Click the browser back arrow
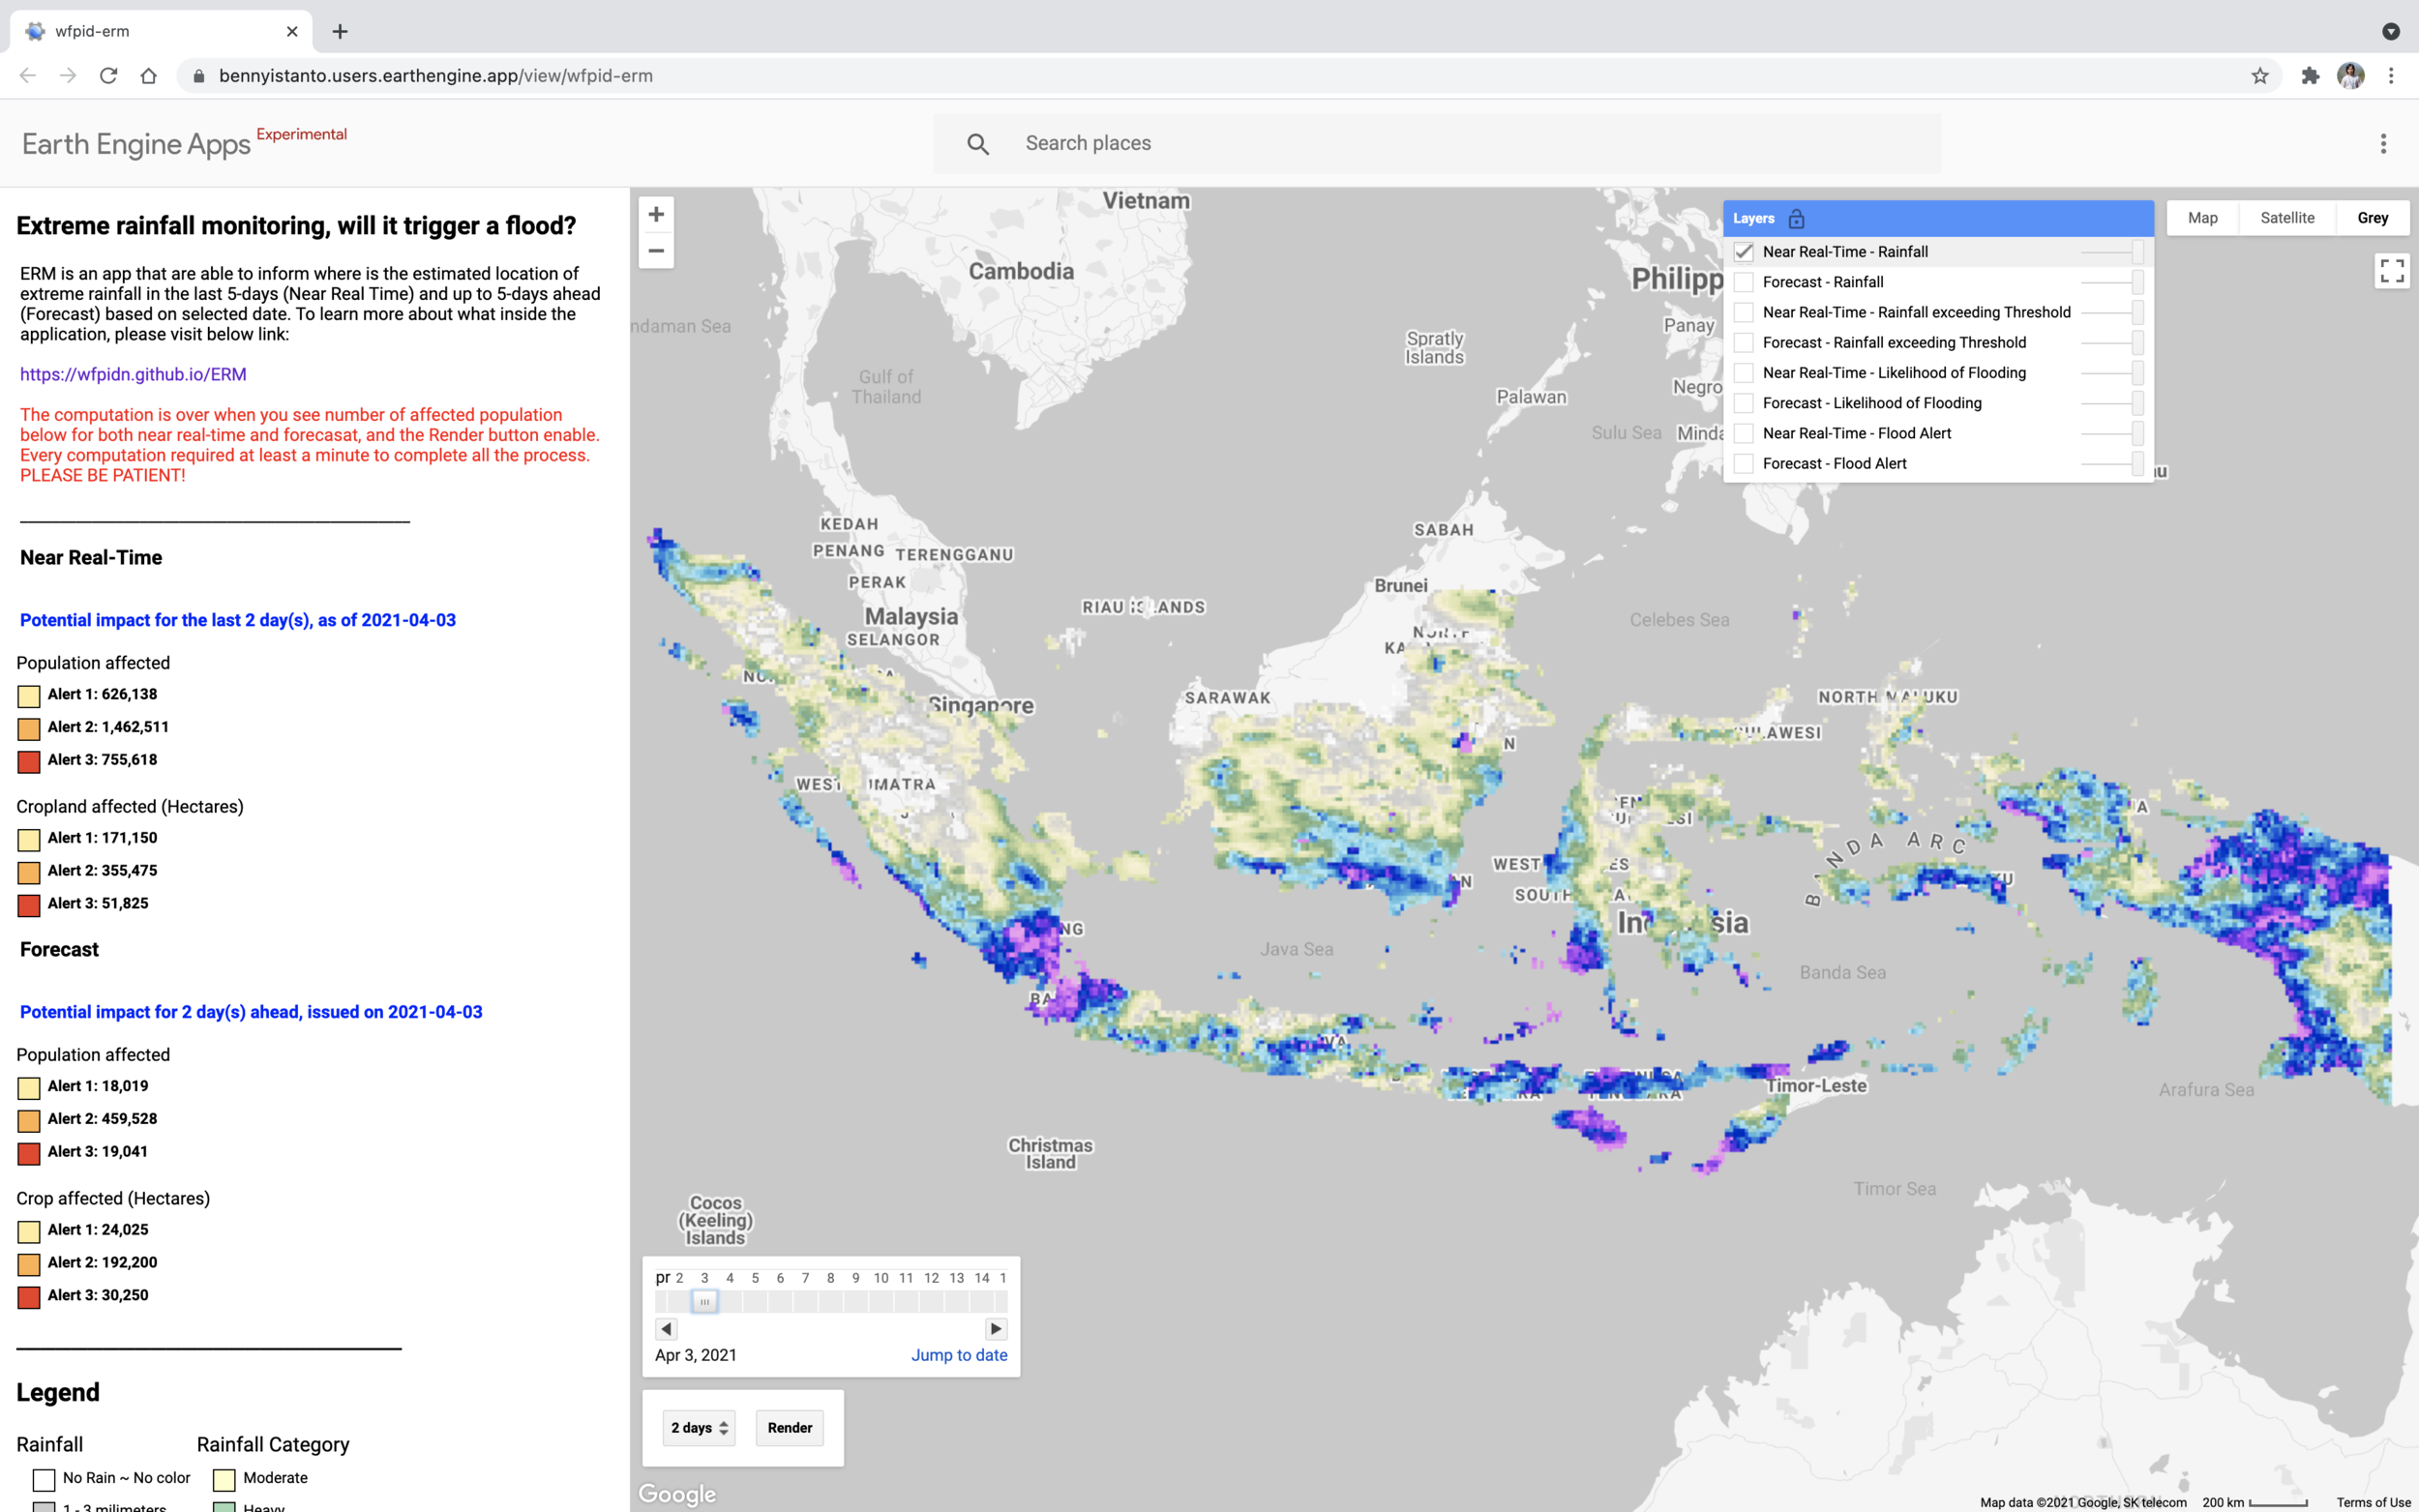This screenshot has width=2419, height=1512. (x=28, y=76)
